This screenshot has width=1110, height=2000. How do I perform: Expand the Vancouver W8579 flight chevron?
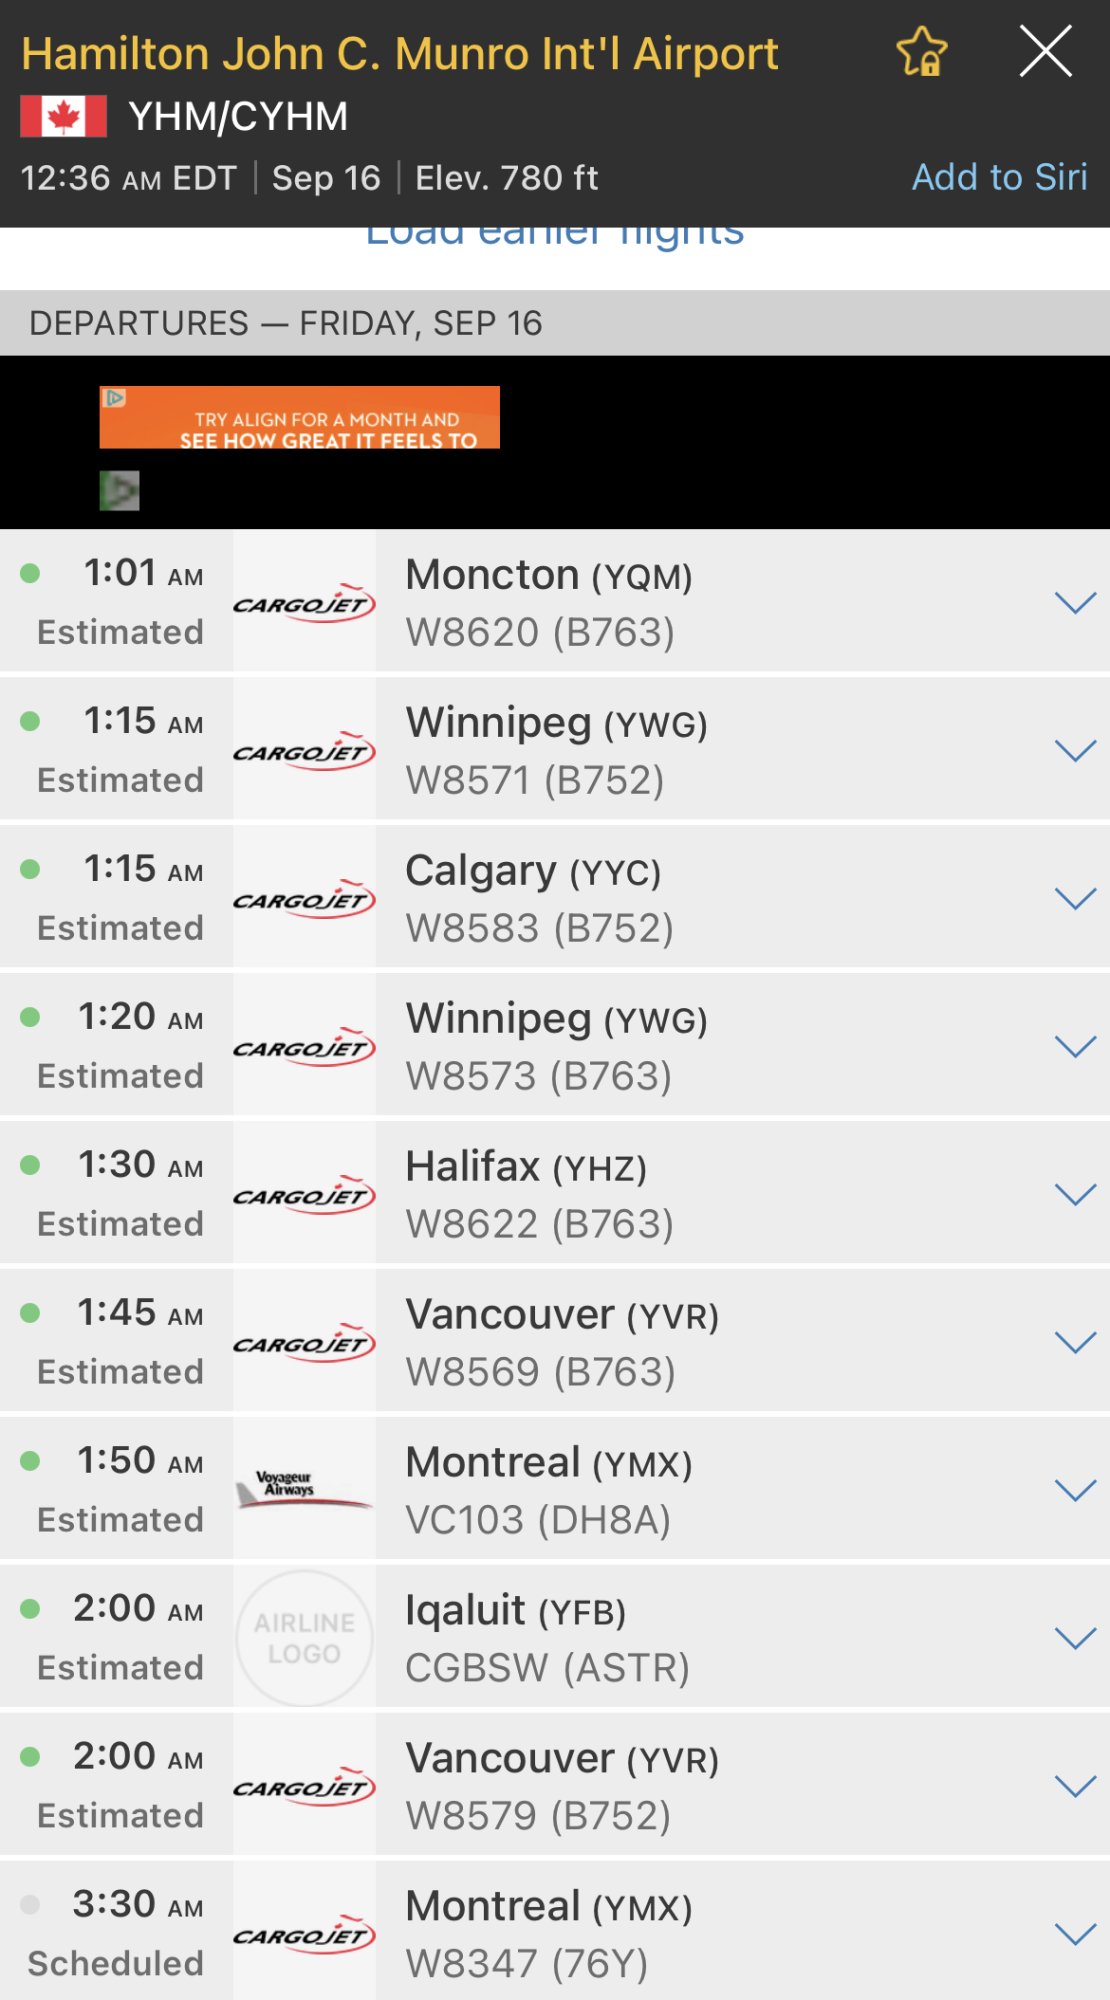pos(1076,1787)
